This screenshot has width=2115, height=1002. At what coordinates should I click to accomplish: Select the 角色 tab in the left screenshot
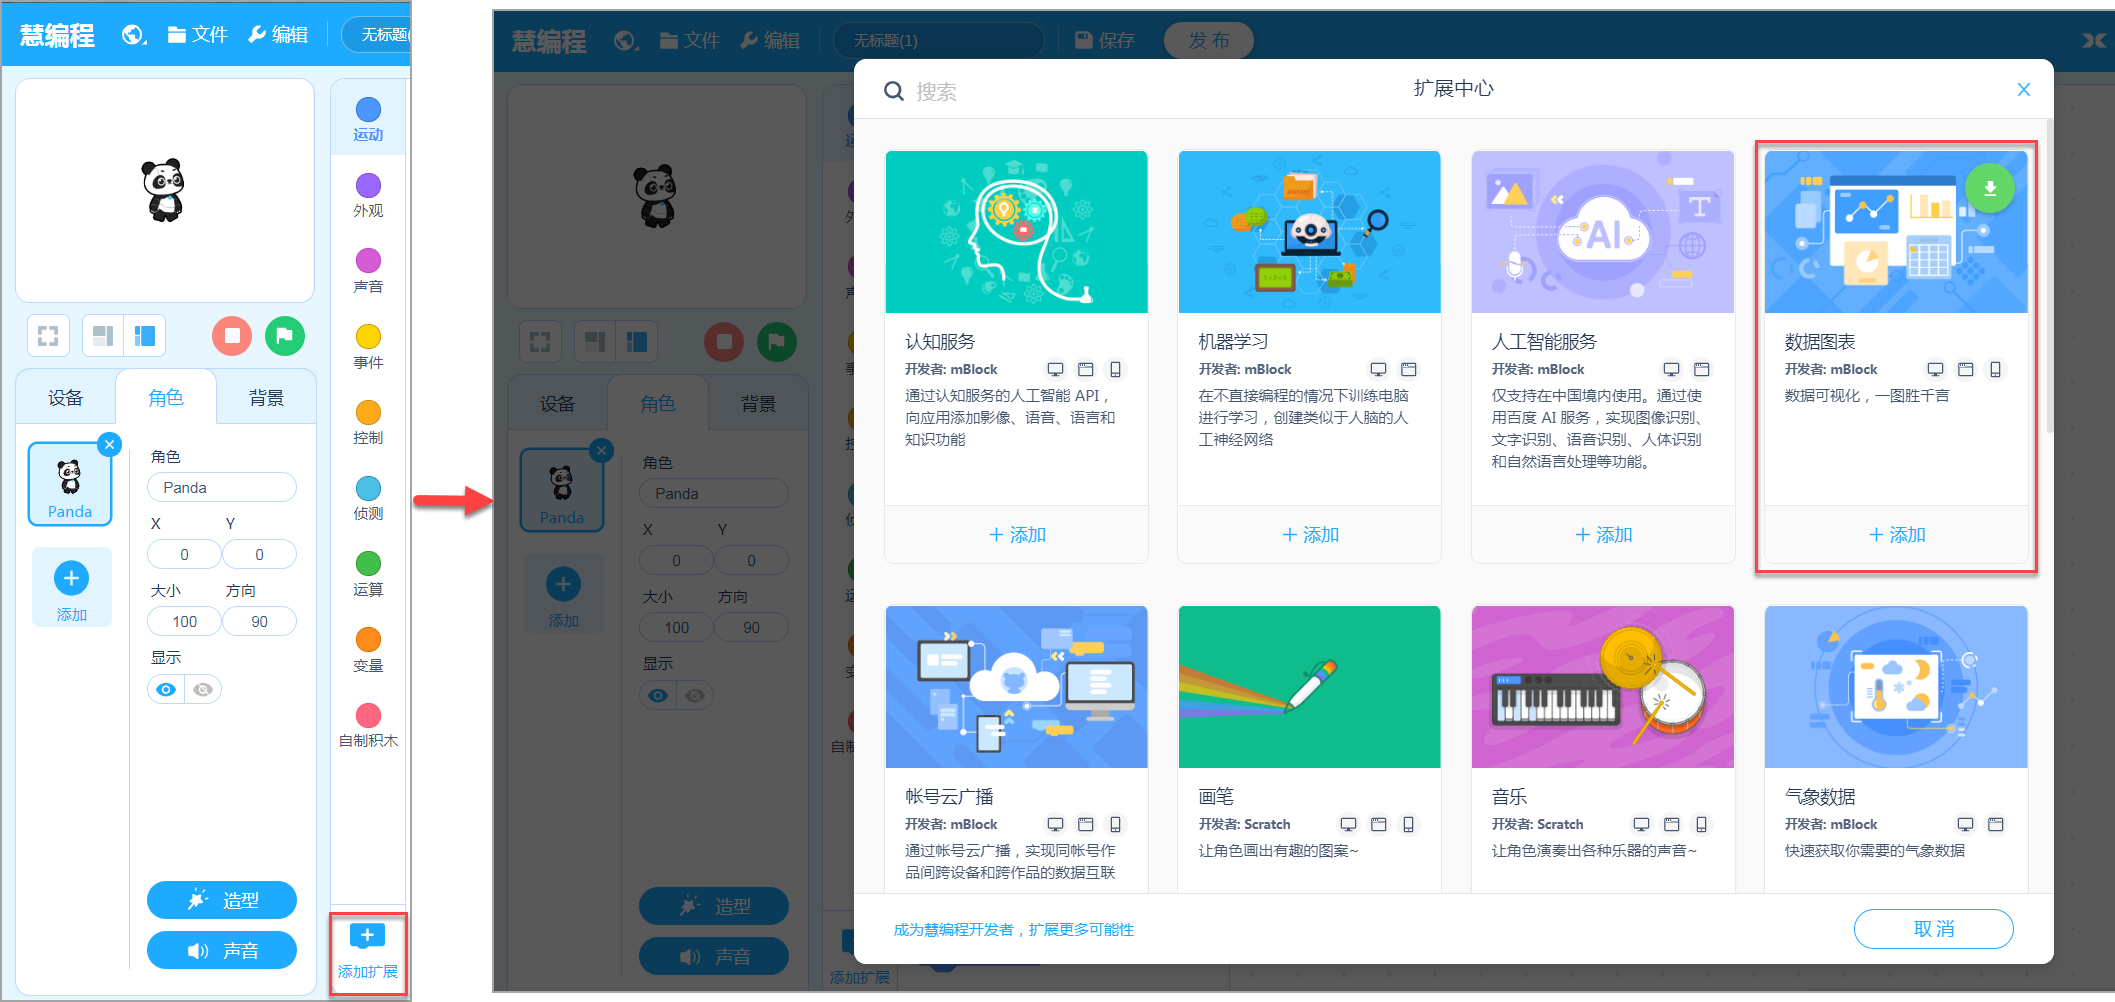point(166,398)
